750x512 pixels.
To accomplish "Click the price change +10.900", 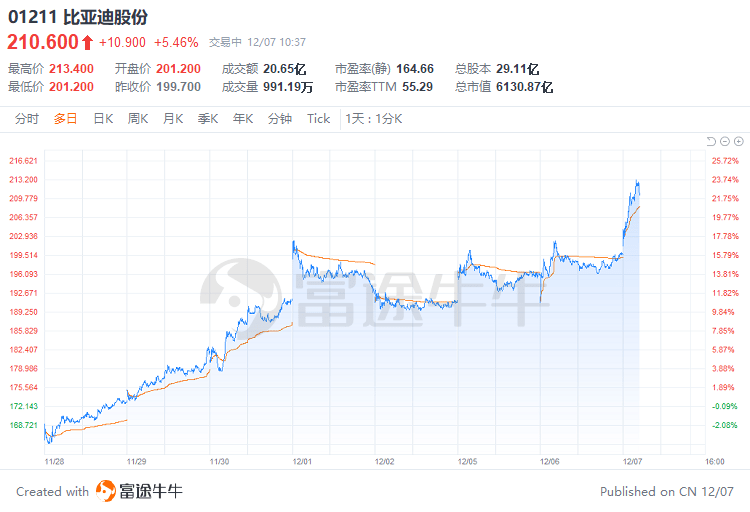I will tap(122, 43).
